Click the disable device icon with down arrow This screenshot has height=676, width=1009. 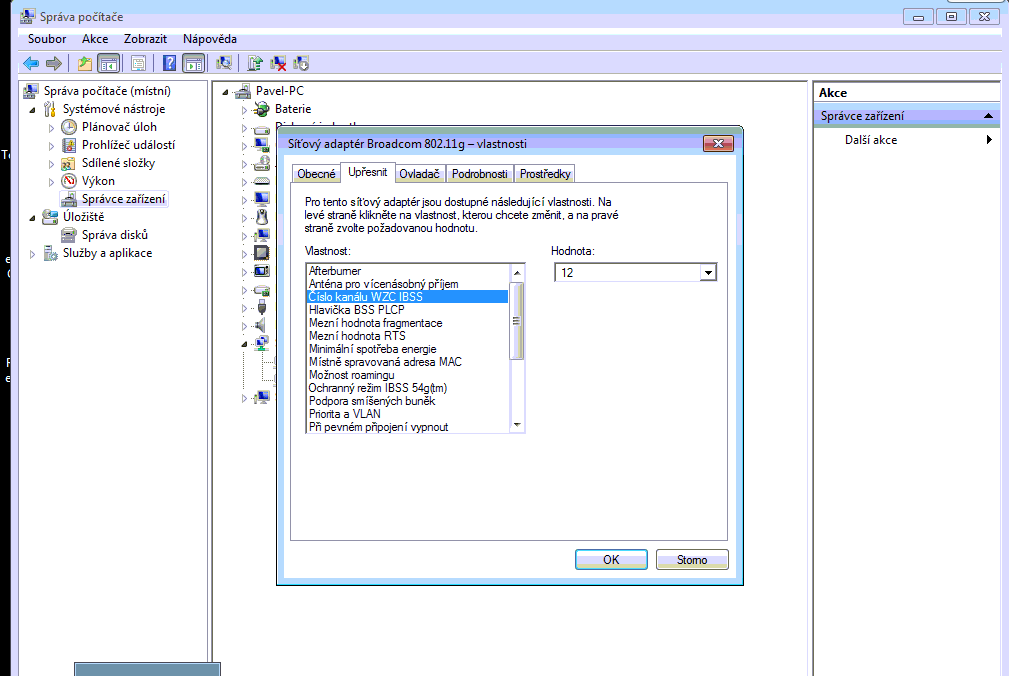pos(301,63)
